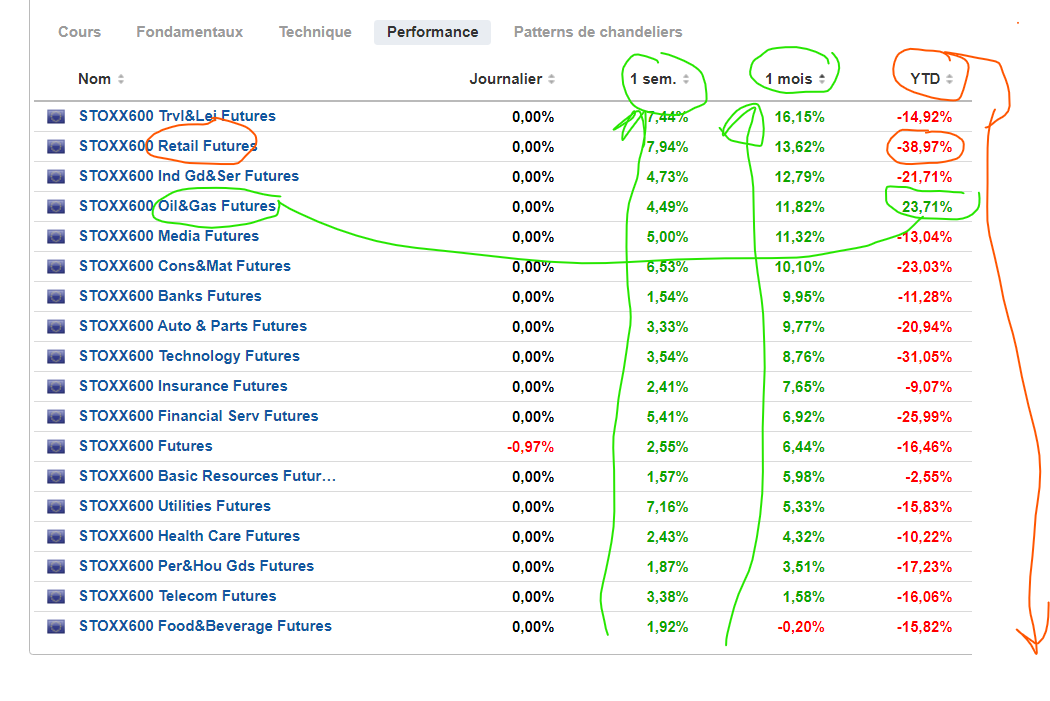Click EU flag icon beside Banks Futures
Screen dimensions: 1050x701
[x=56, y=297]
